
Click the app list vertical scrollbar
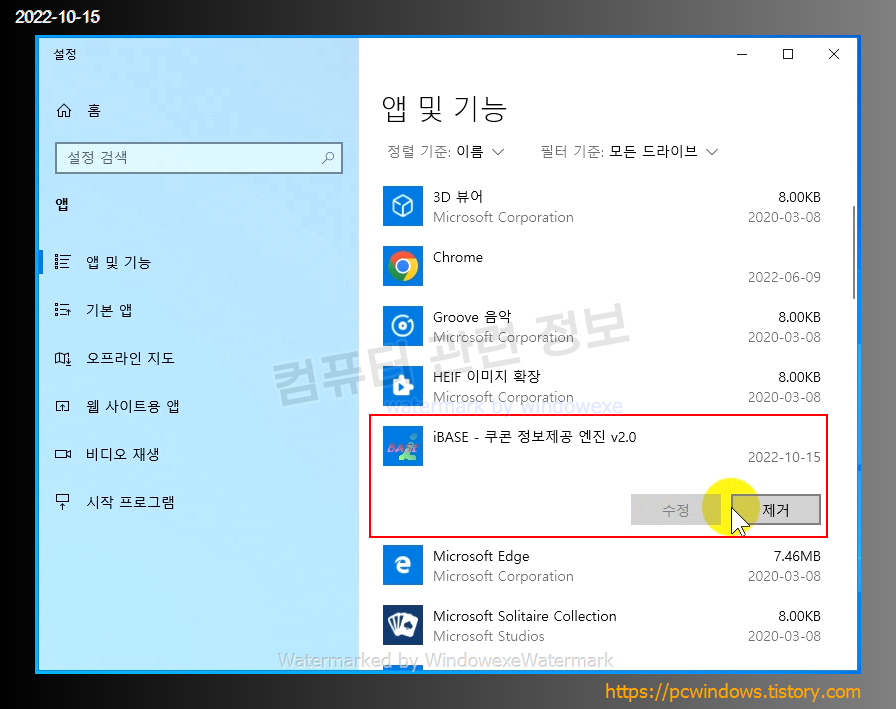coord(854,252)
